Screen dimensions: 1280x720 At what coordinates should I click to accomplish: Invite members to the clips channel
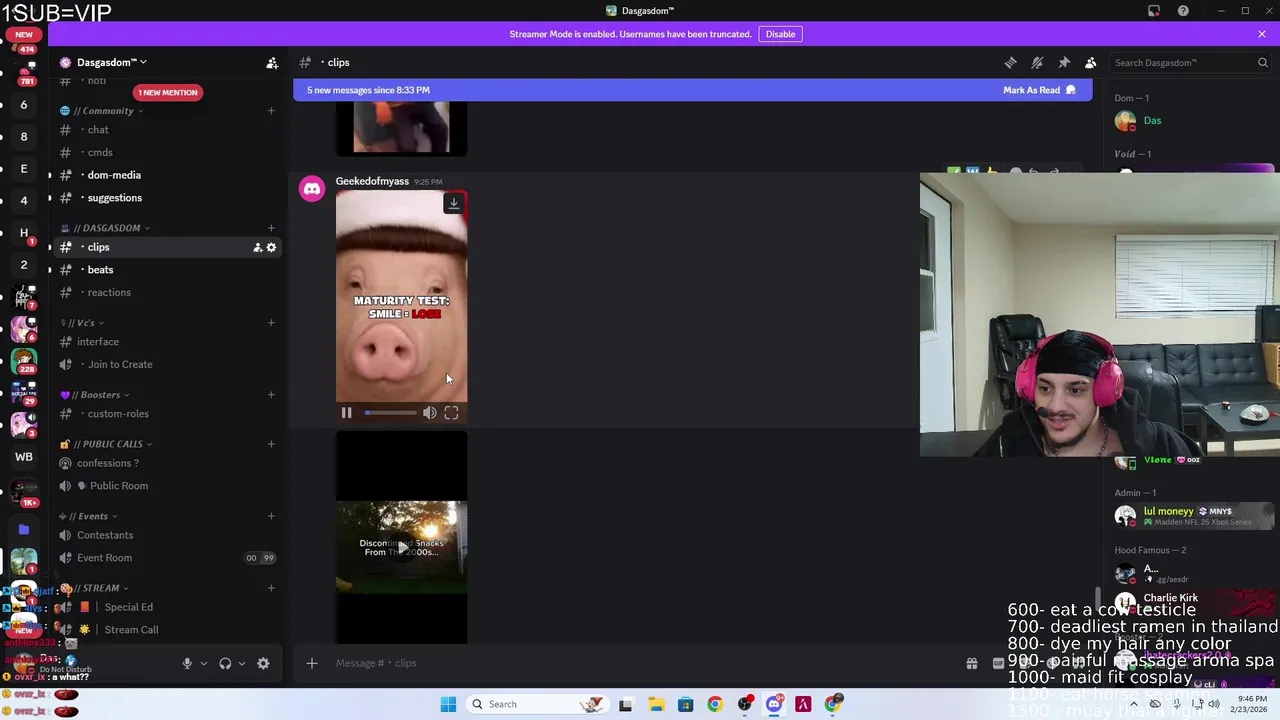pos(257,248)
